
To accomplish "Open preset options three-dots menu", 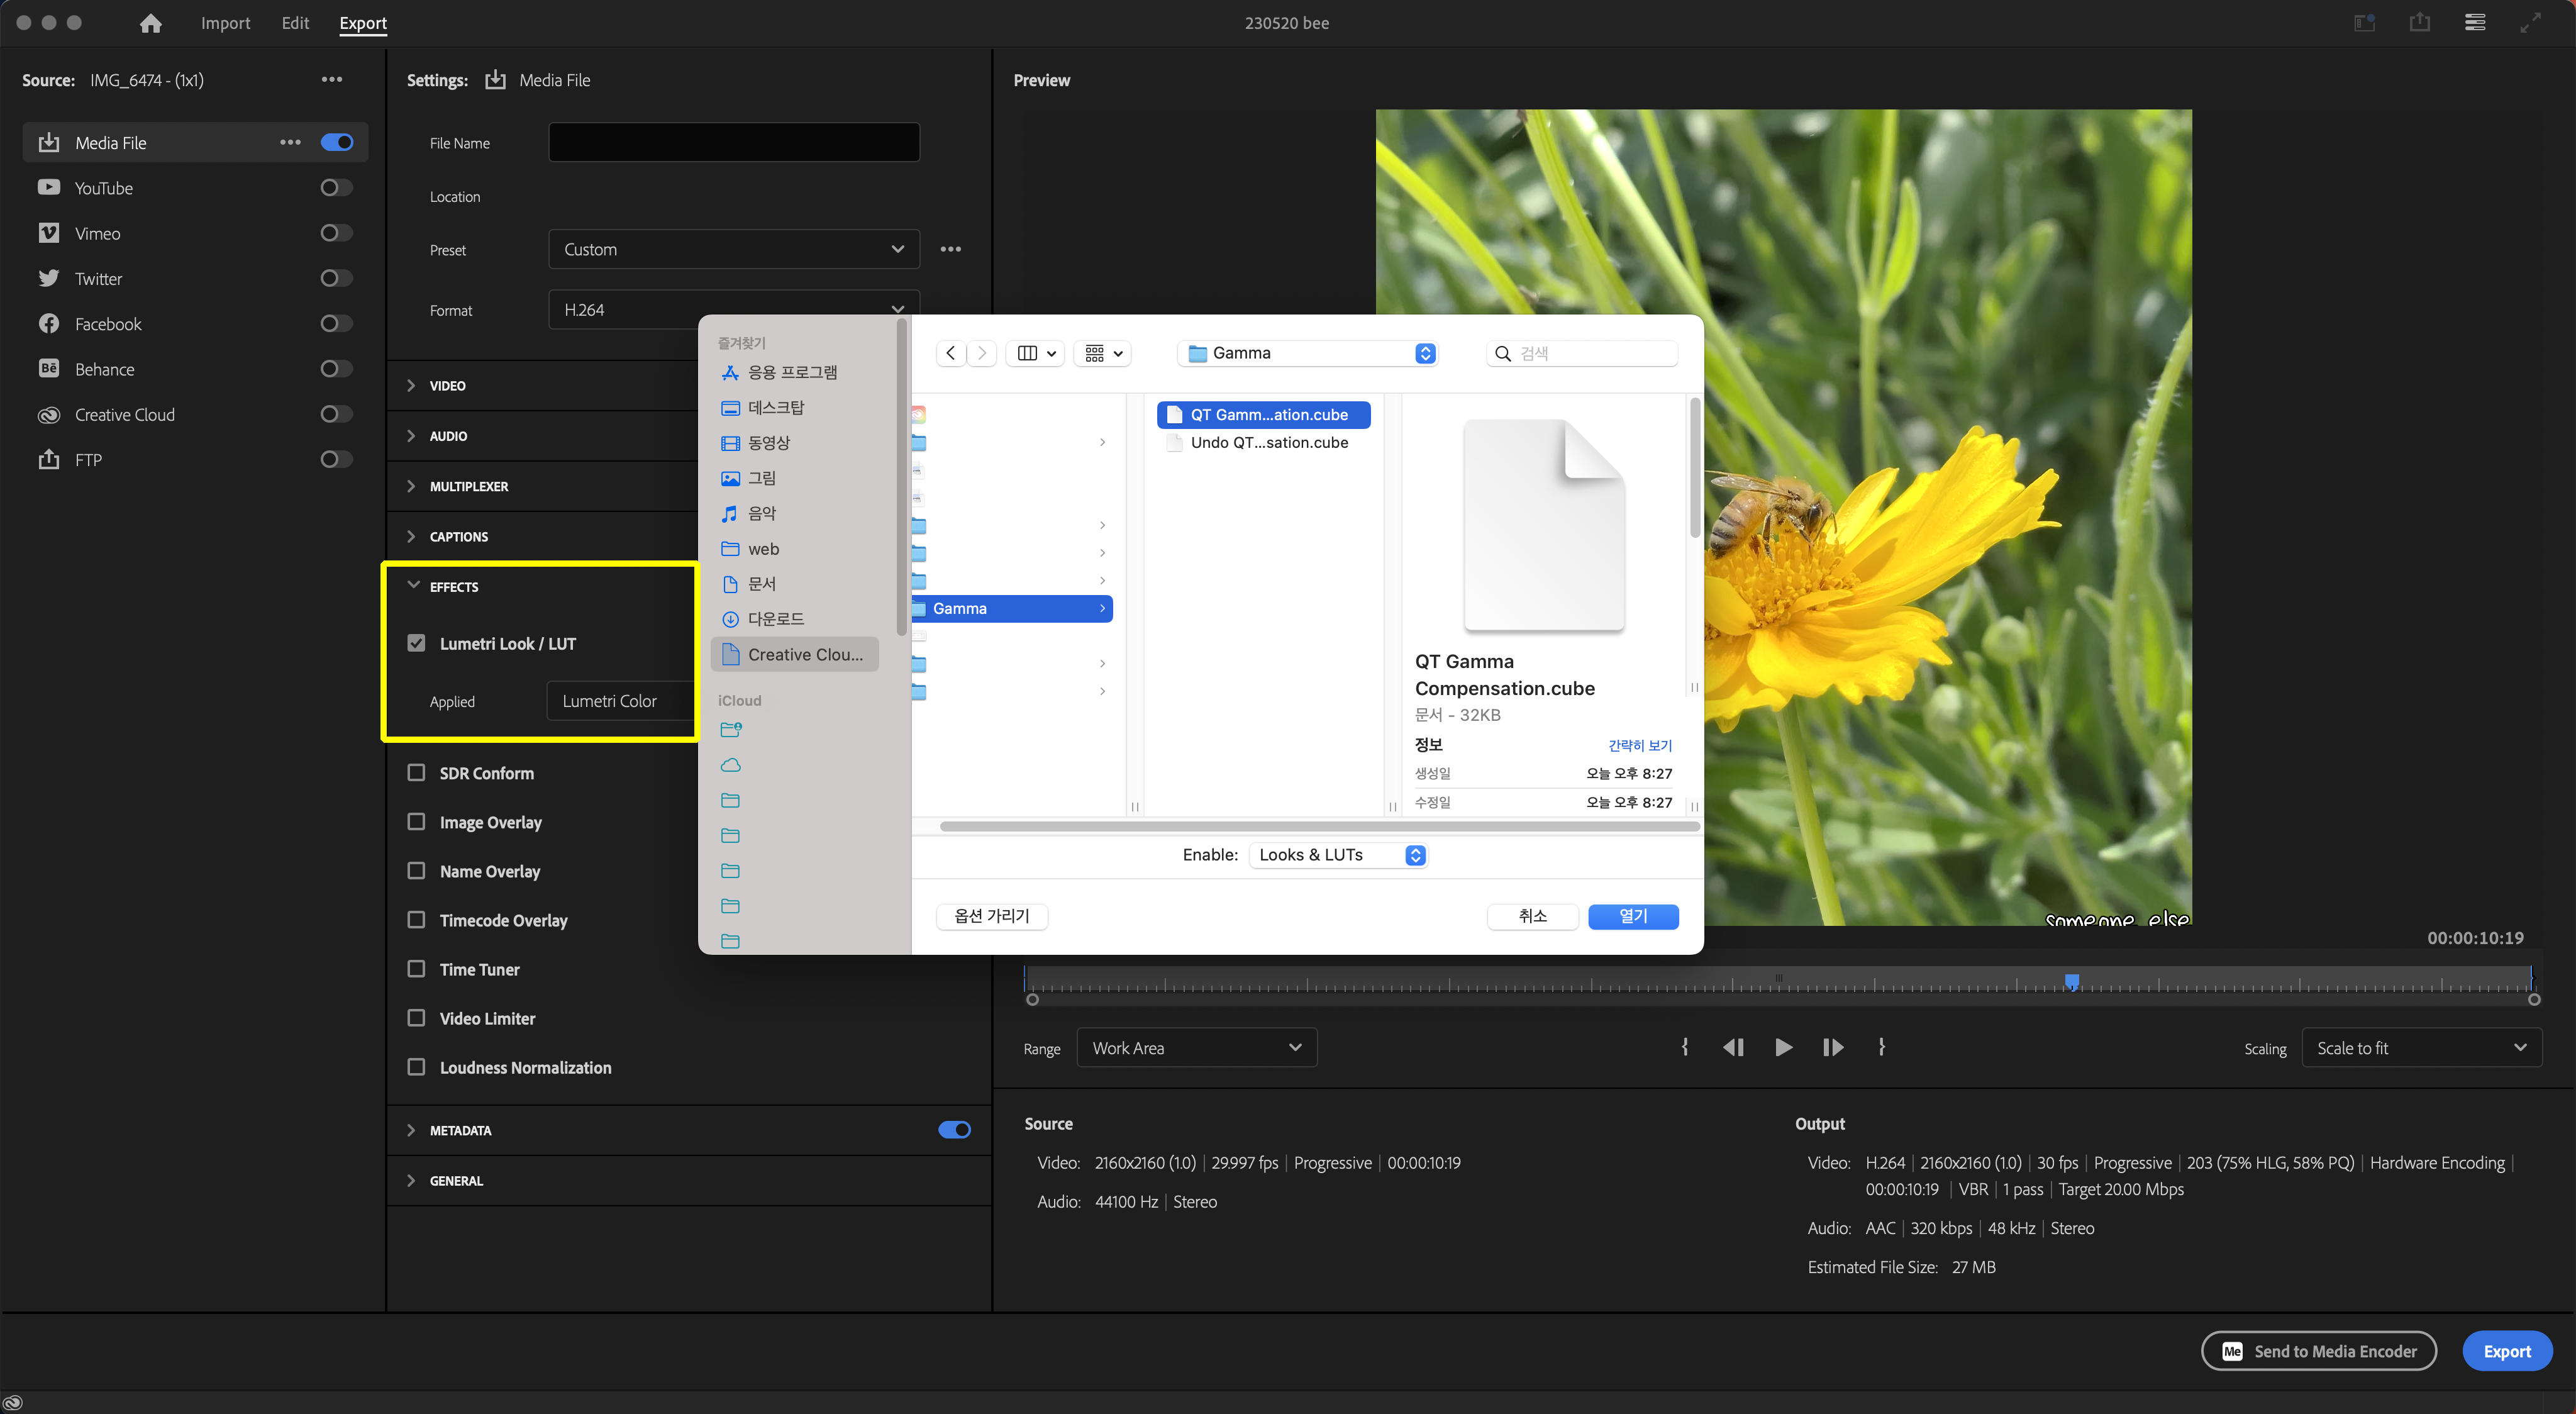I will (x=950, y=249).
